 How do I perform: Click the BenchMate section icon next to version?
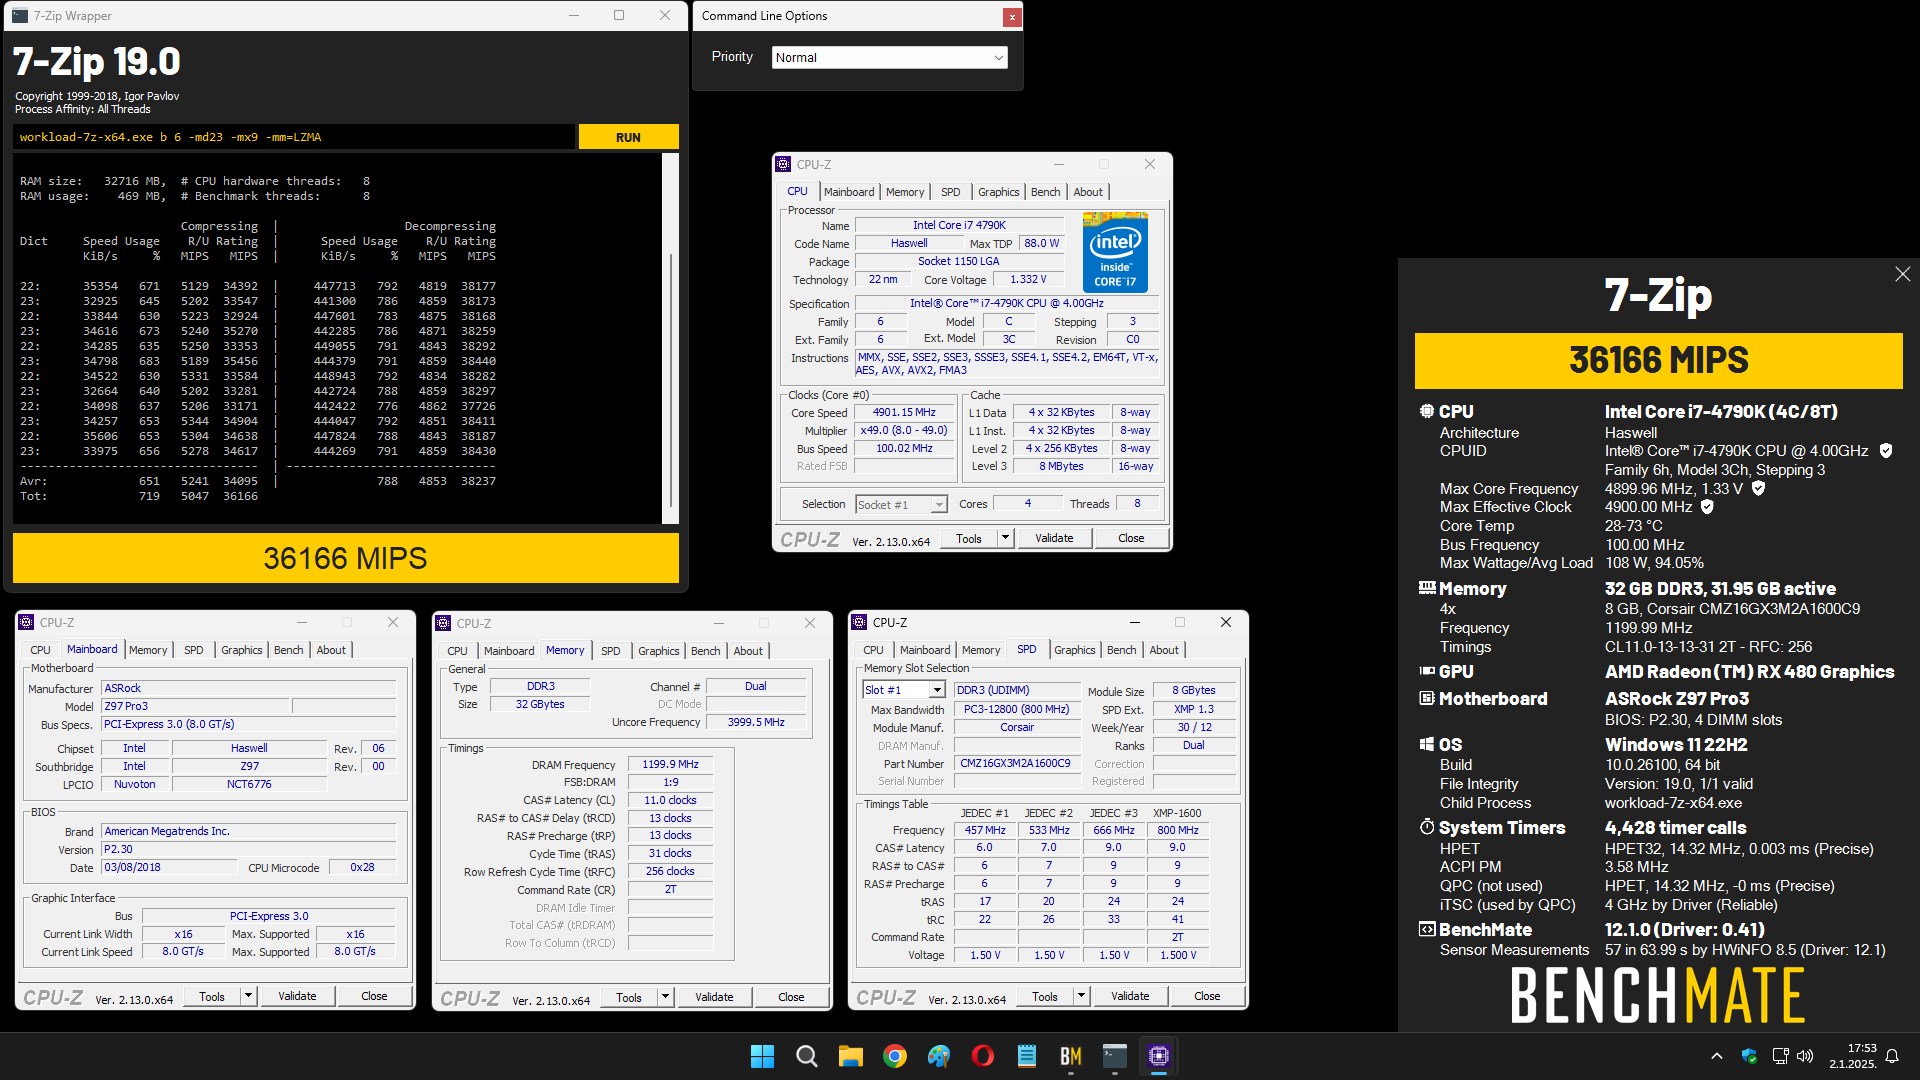point(1427,929)
